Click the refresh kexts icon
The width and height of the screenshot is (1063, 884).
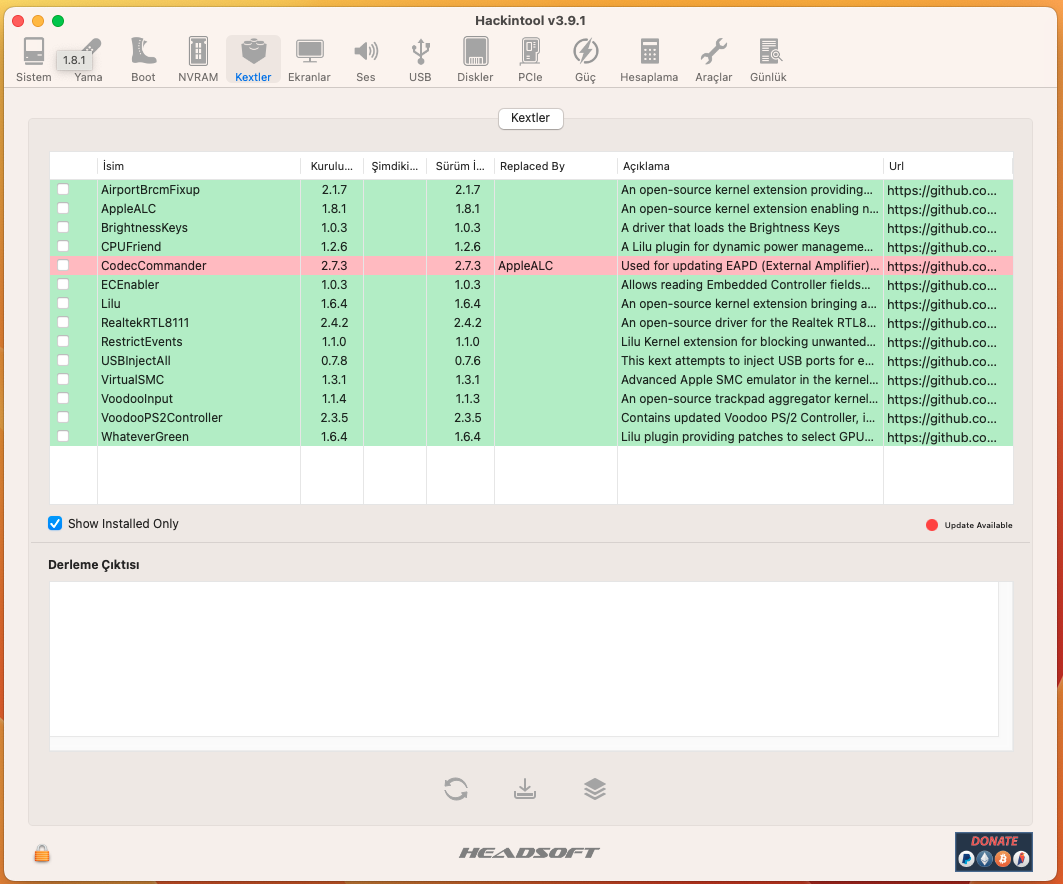[456, 788]
